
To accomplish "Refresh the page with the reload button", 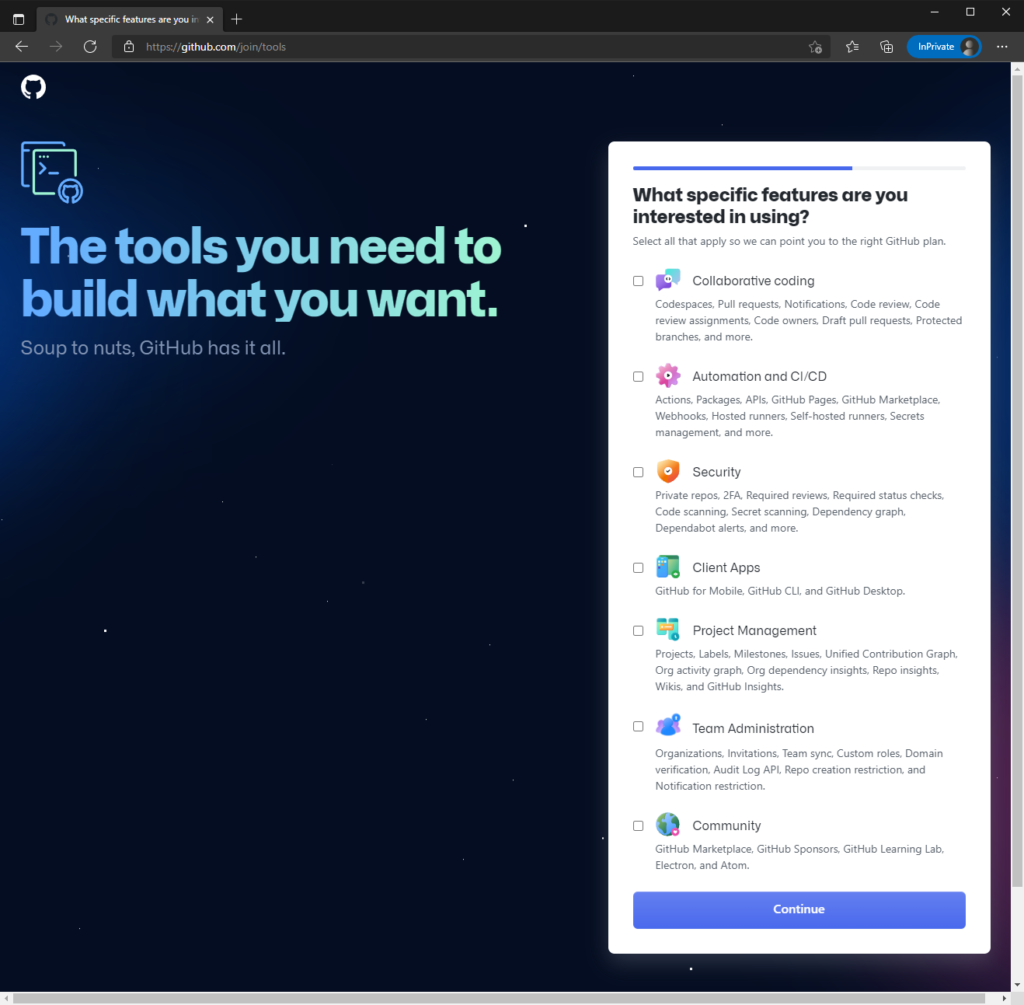I will 90,47.
